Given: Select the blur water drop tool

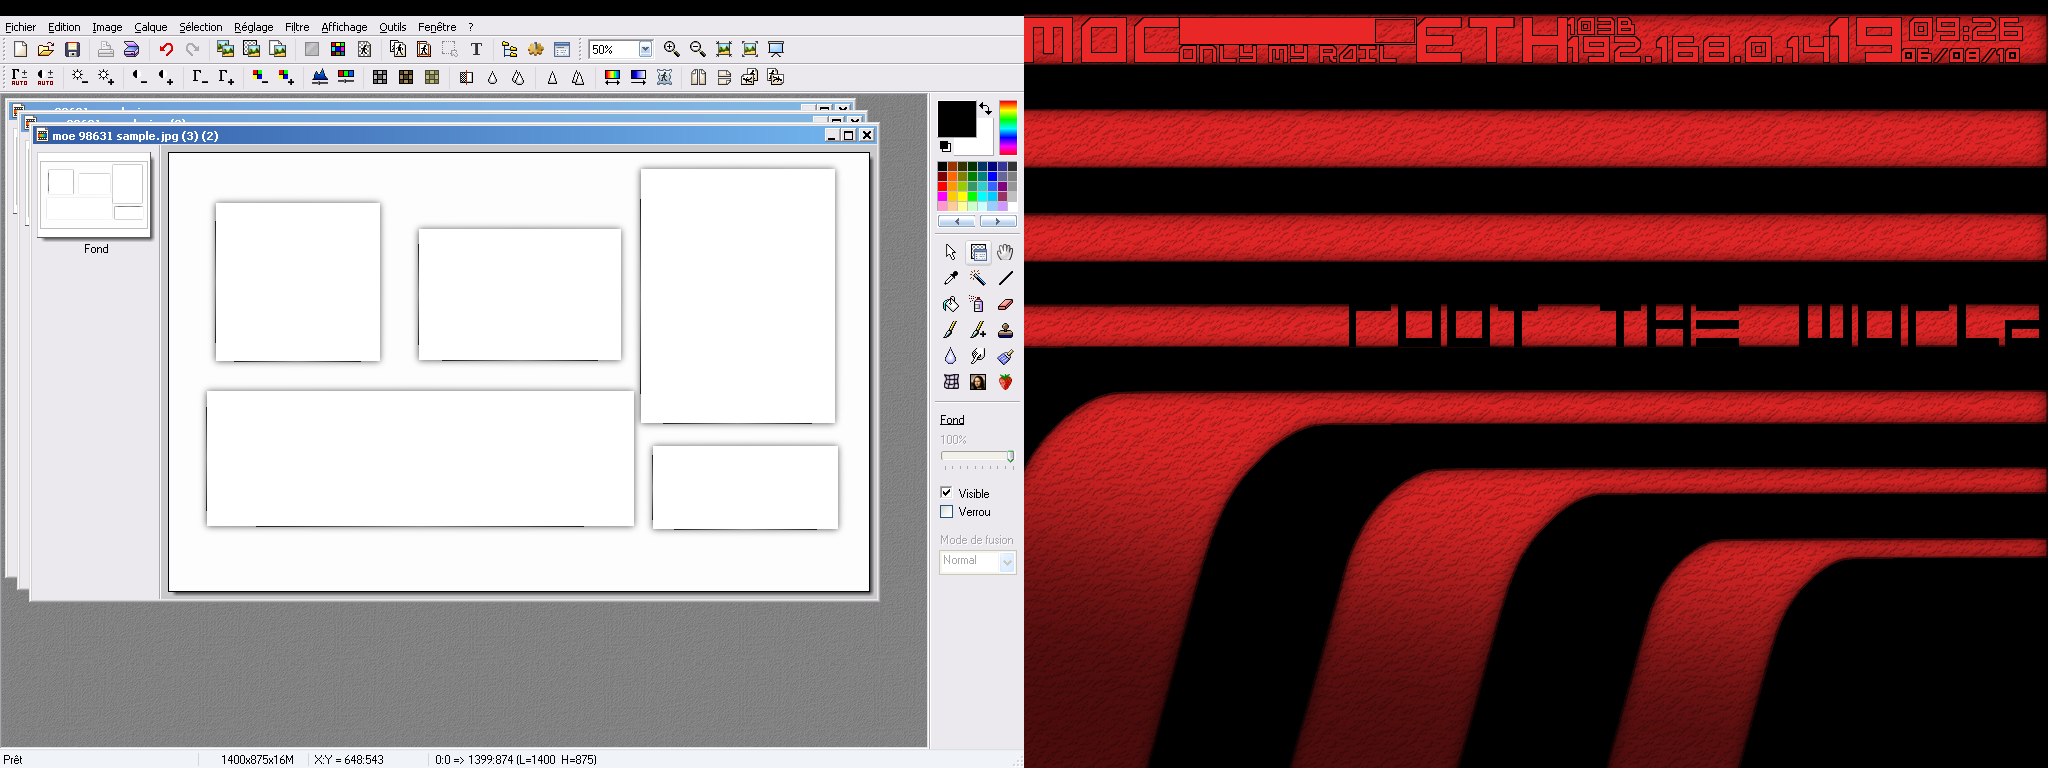Looking at the screenshot, I should (951, 356).
